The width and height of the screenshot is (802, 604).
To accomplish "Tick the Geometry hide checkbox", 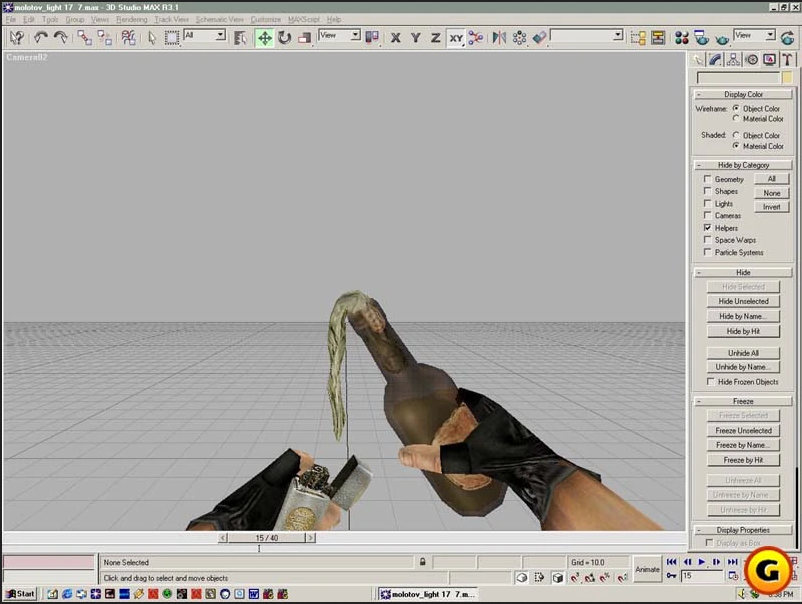I will point(707,179).
